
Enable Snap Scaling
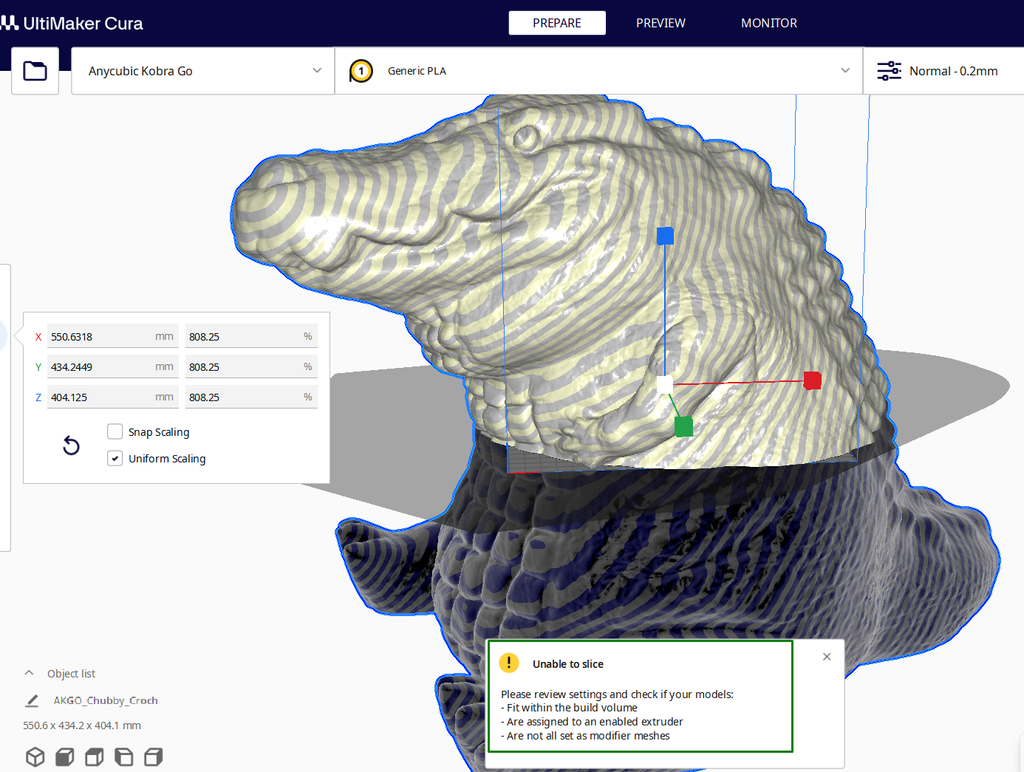115,431
